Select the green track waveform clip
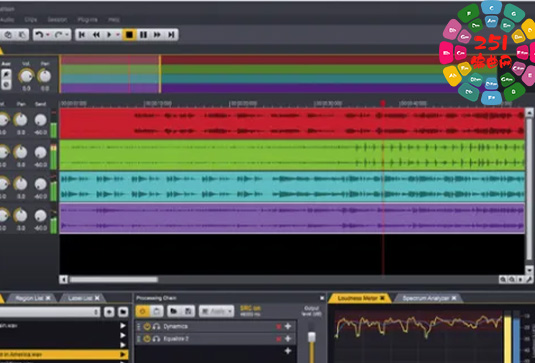The image size is (535, 363). (x=292, y=155)
